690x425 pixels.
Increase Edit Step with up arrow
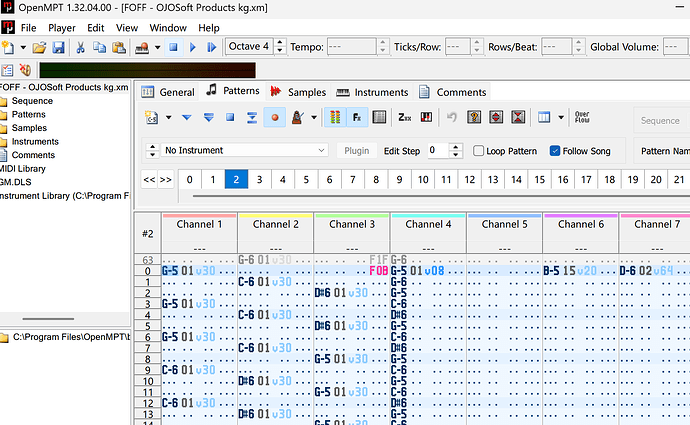click(x=456, y=147)
